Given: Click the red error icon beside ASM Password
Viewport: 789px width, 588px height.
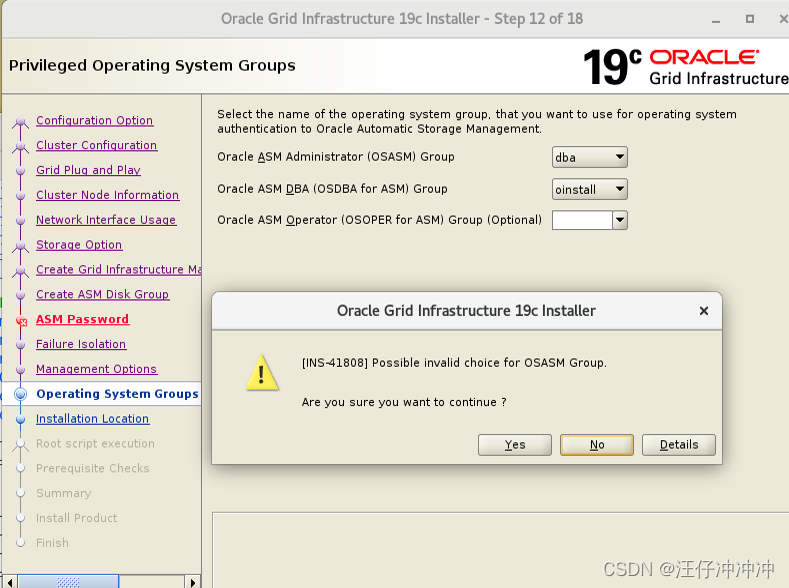Looking at the screenshot, I should point(21,321).
